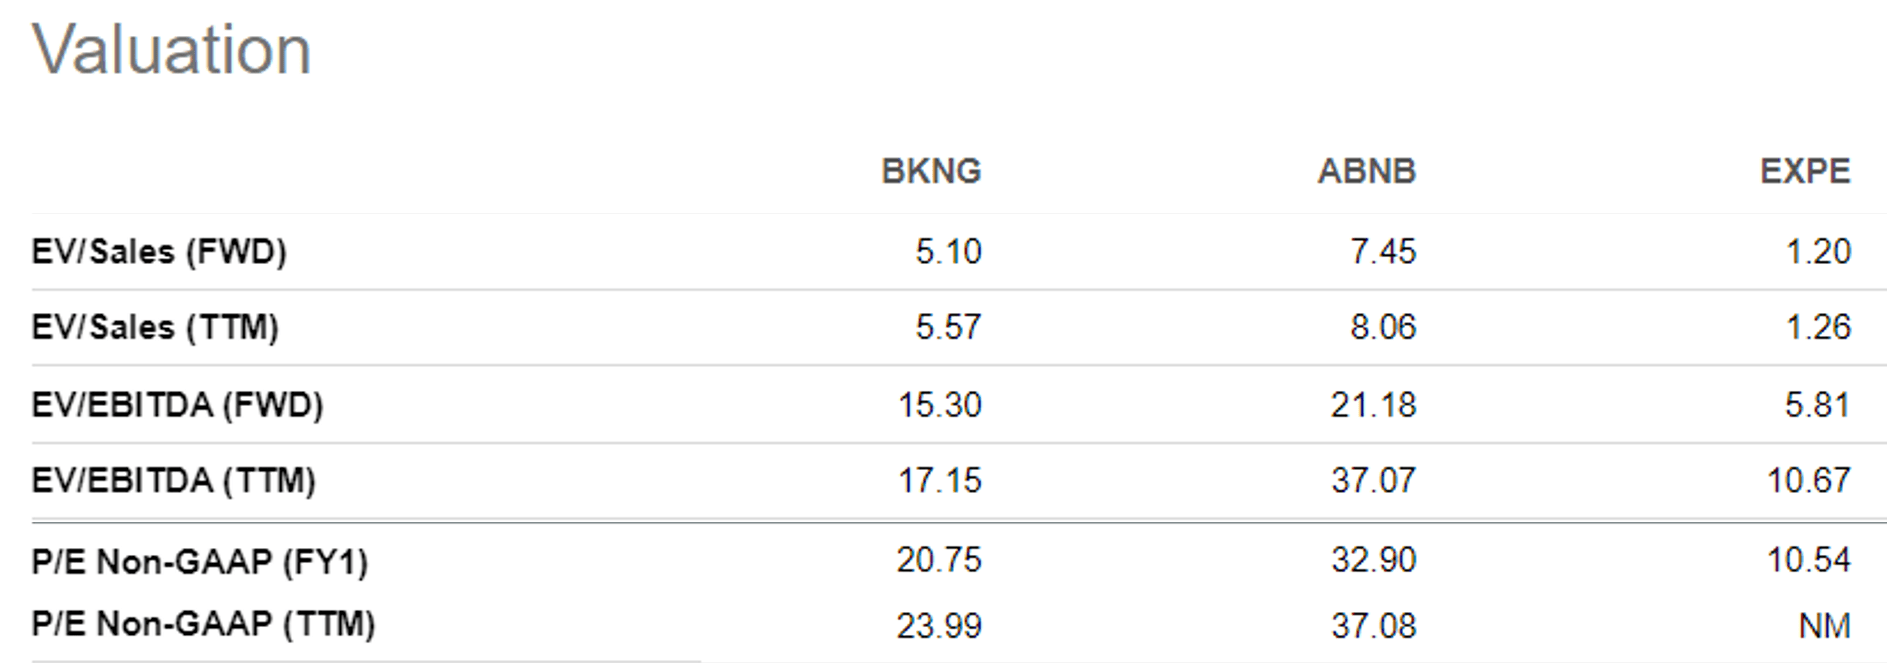Click ABNB's EV/Sales (FWD) value 7.45
The height and width of the screenshot is (663, 1887).
pyautogui.click(x=1383, y=251)
